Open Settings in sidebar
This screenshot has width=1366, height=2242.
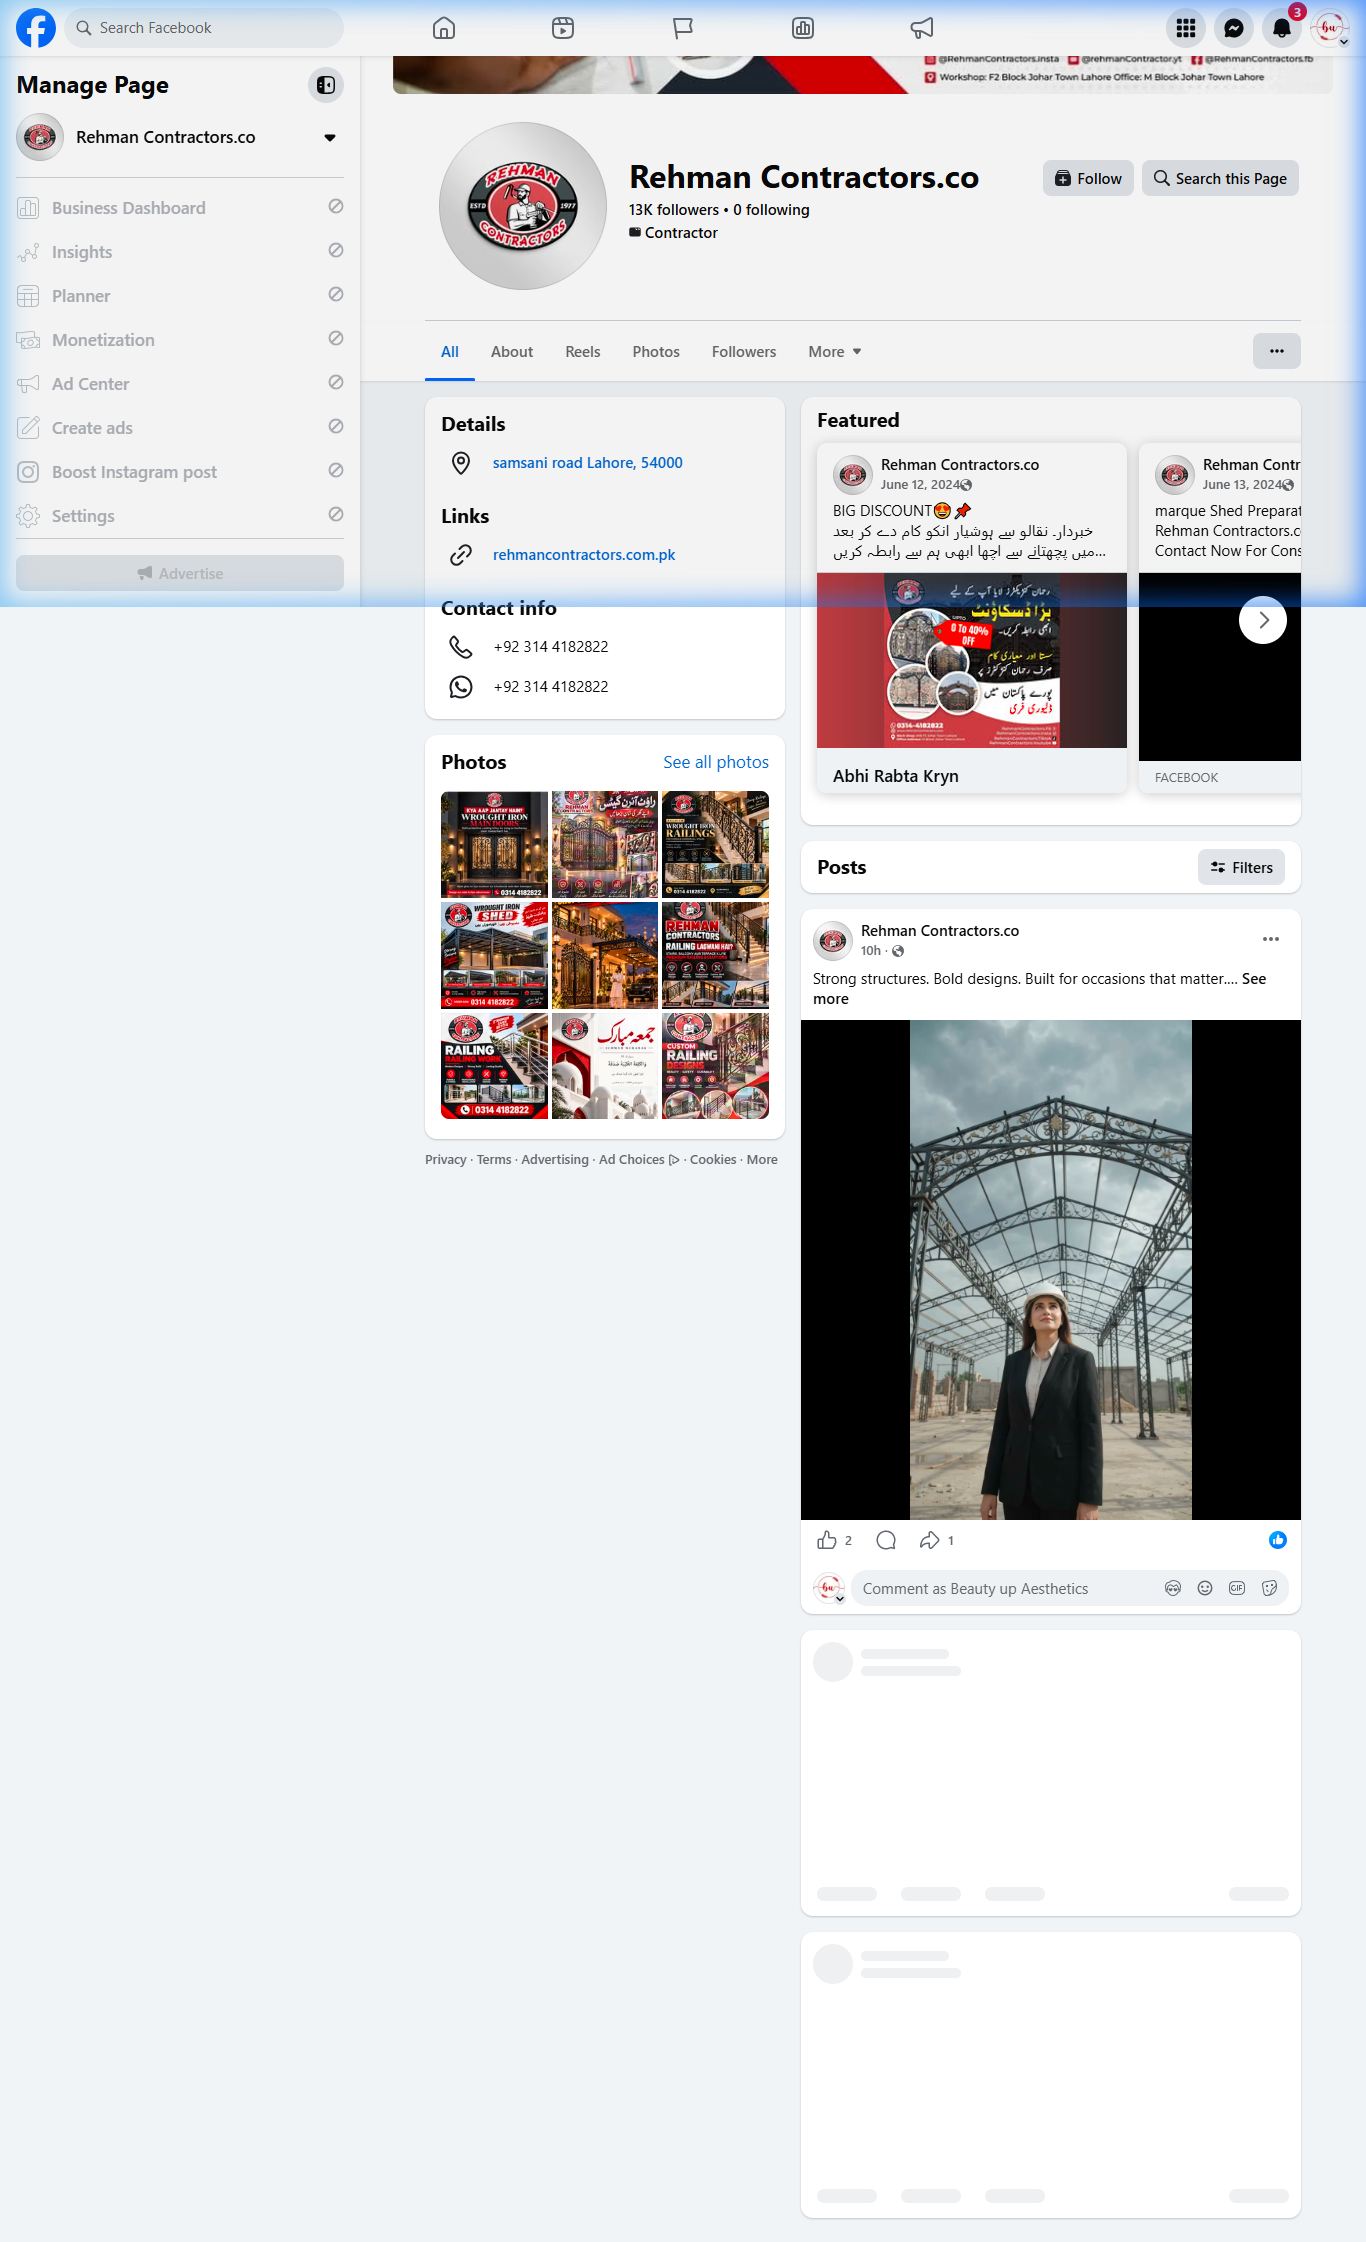click(x=180, y=516)
